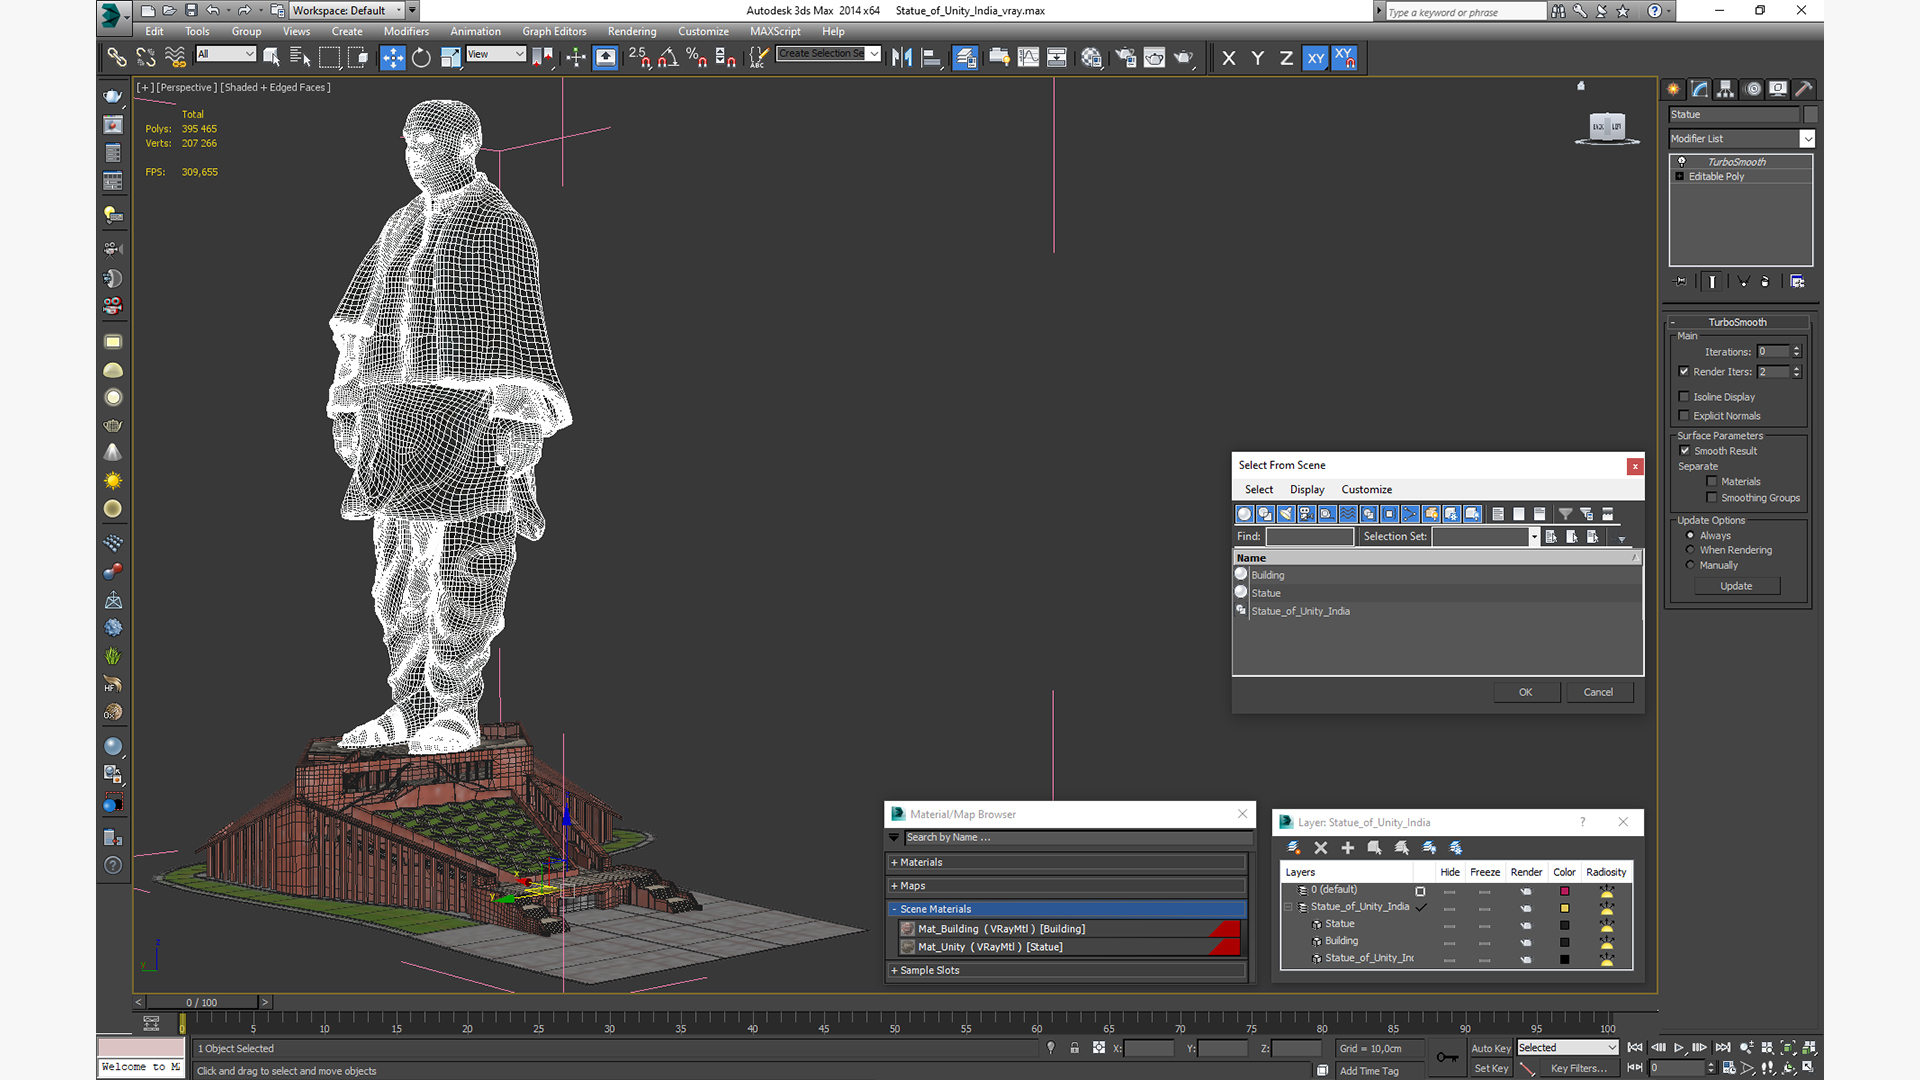Toggle Display Lights filter in Select From Scene
Screen dimensions: 1920x1080
(x=1286, y=514)
